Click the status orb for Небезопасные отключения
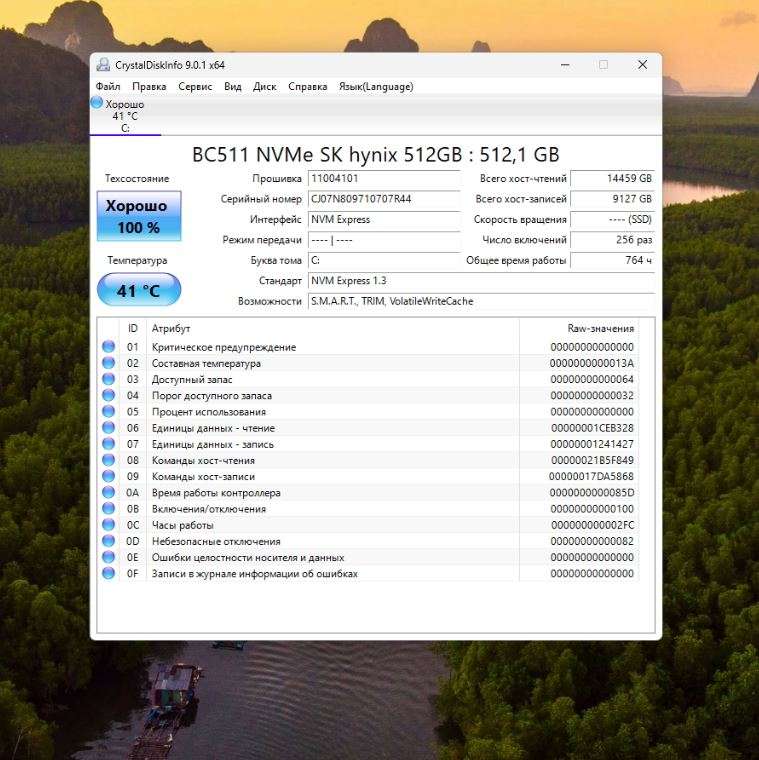 click(x=108, y=541)
